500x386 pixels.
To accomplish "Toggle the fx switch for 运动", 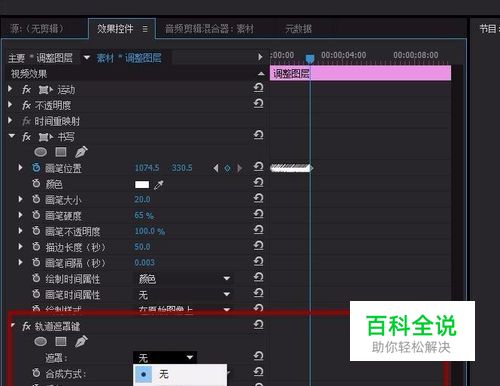I will tap(26, 90).
